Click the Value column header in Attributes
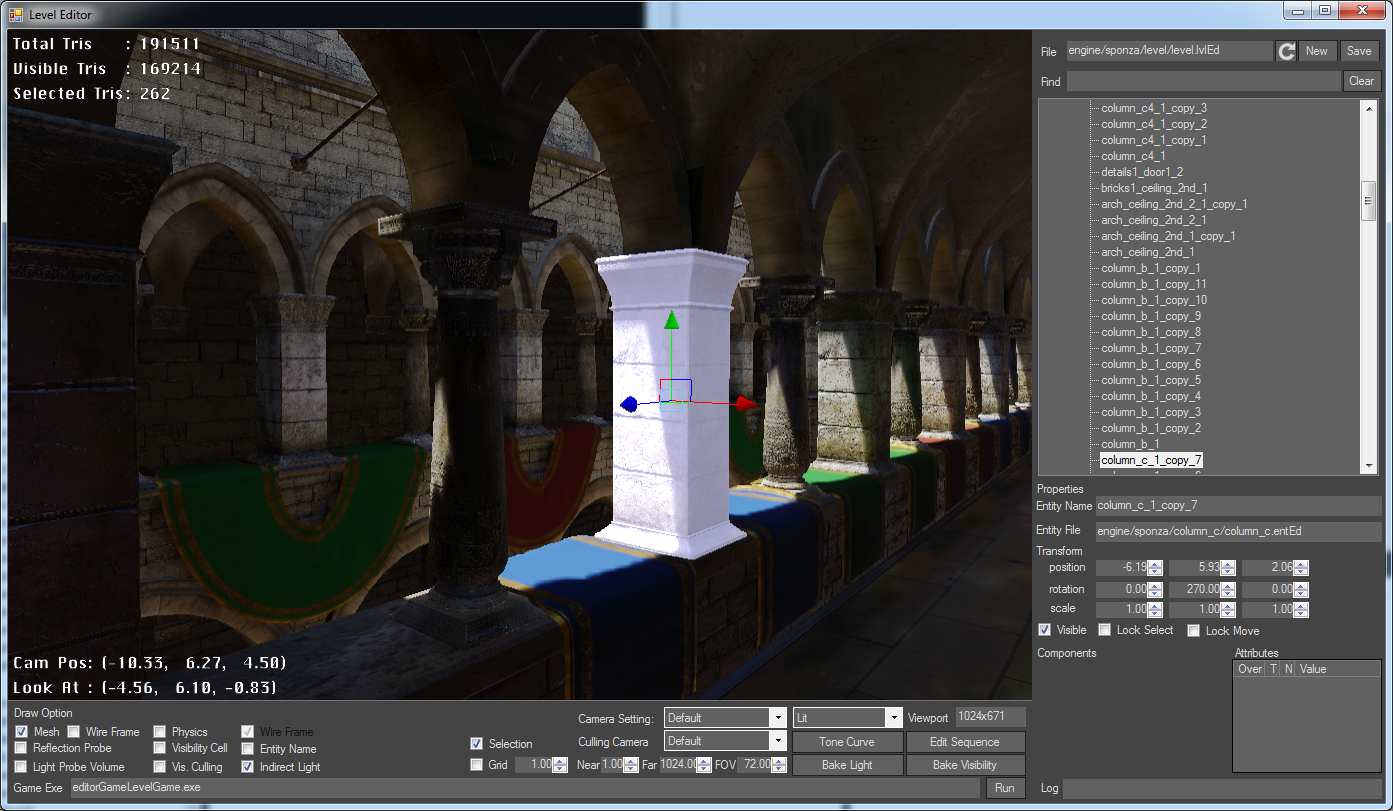The height and width of the screenshot is (811, 1393). pyautogui.click(x=1338, y=669)
